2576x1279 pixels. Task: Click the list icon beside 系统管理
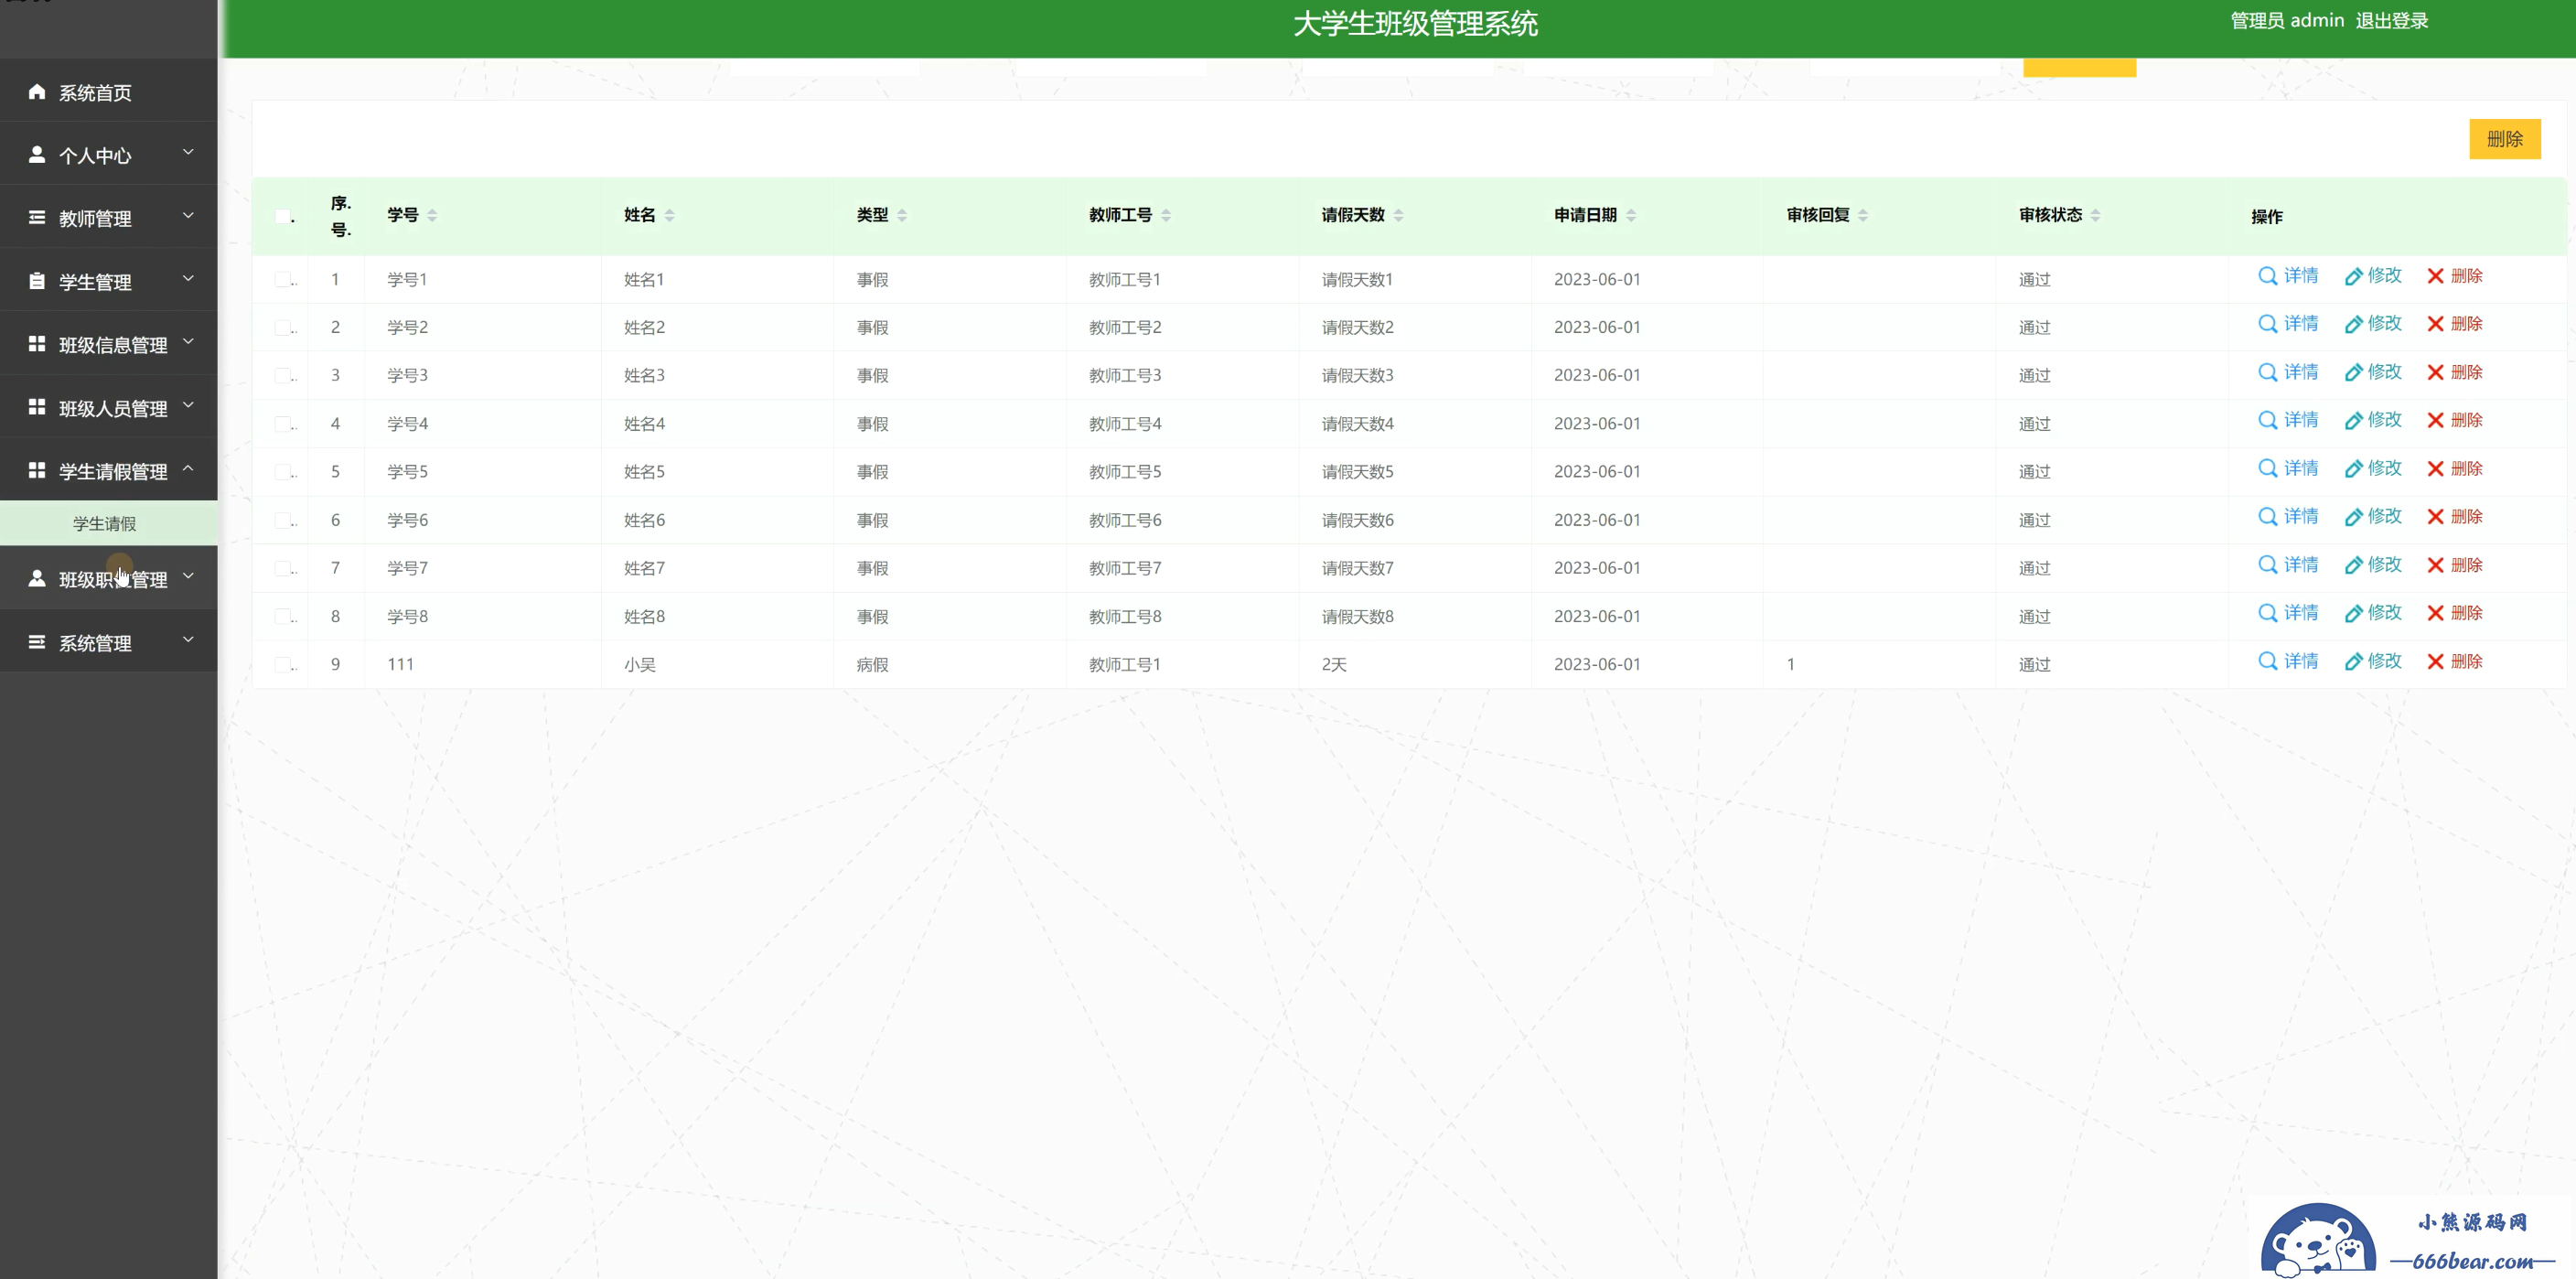pos(37,642)
